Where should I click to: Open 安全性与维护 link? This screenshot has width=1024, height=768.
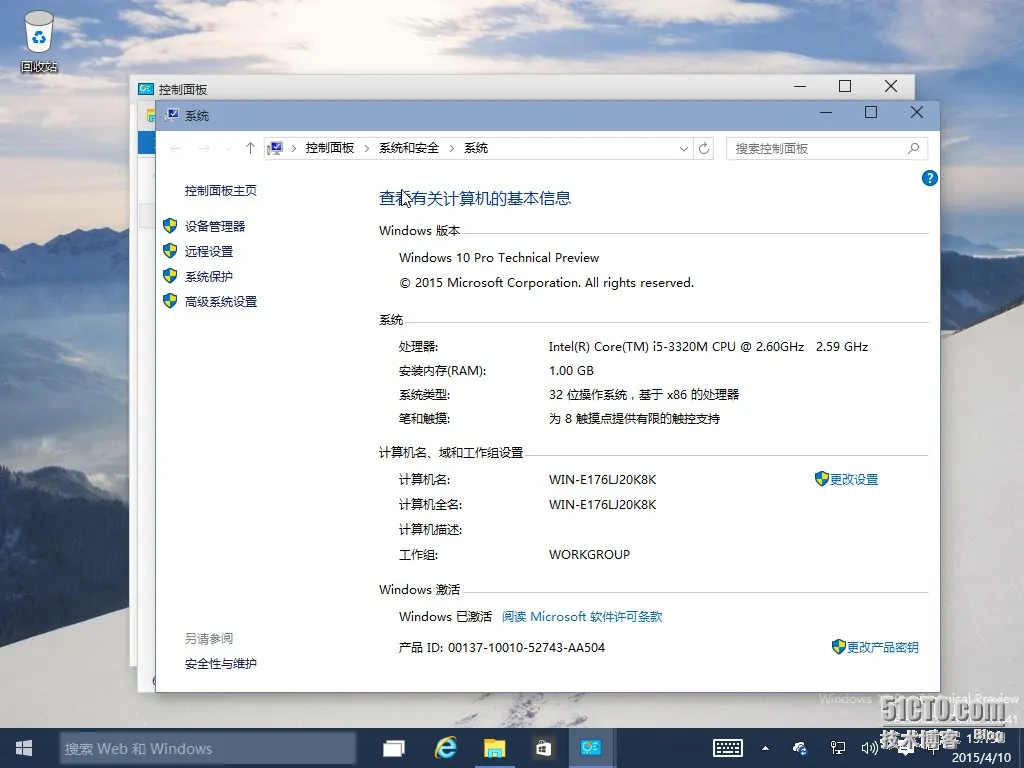221,664
